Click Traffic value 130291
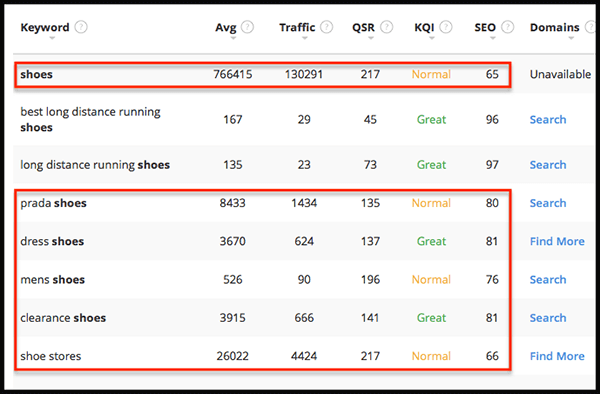 (x=304, y=74)
